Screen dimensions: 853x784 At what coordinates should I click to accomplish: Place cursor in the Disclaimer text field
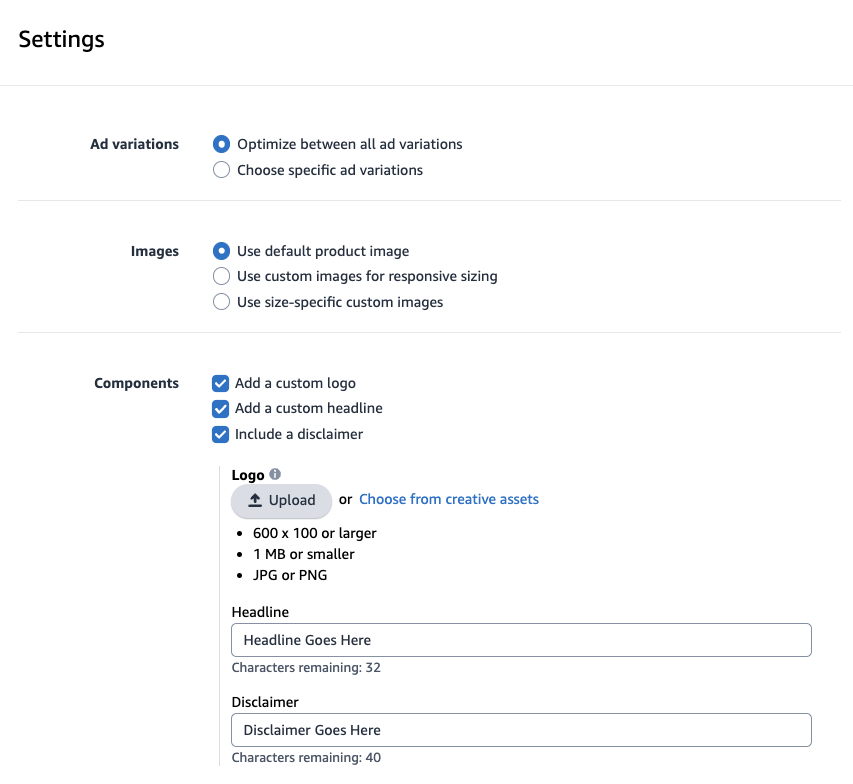520,730
